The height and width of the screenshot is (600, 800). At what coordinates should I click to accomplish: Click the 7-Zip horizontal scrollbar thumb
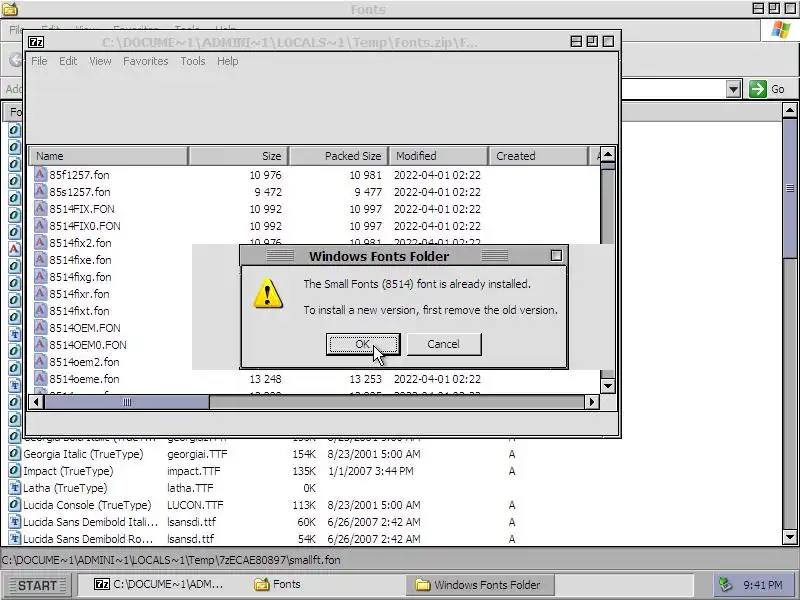click(127, 402)
